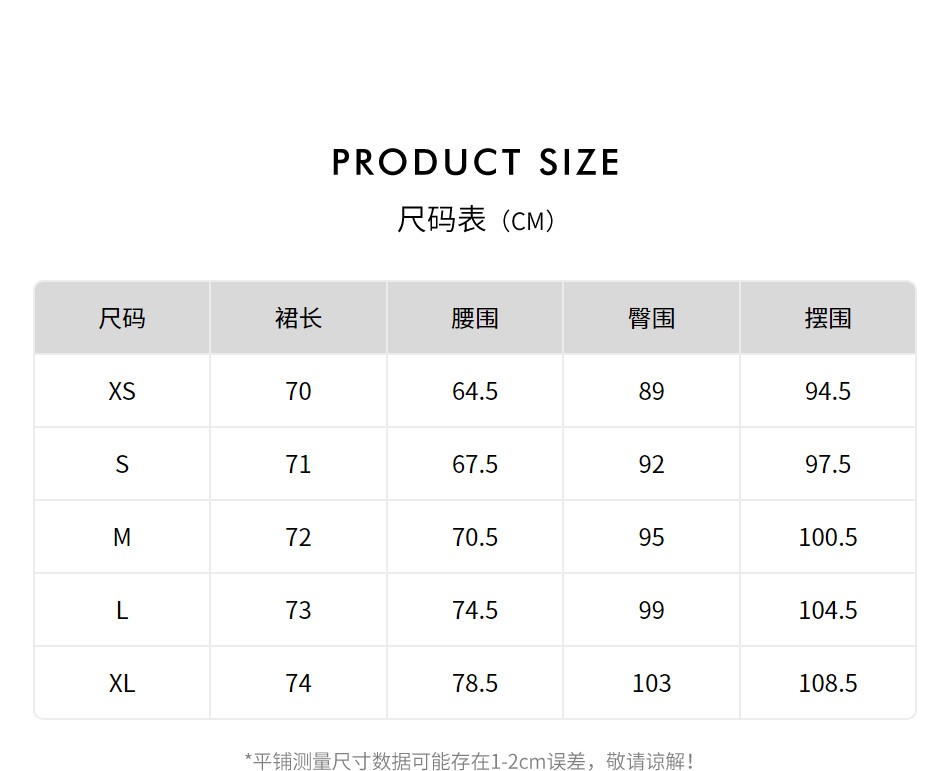Select the S size row label
This screenshot has height=771, width=950.
(122, 464)
